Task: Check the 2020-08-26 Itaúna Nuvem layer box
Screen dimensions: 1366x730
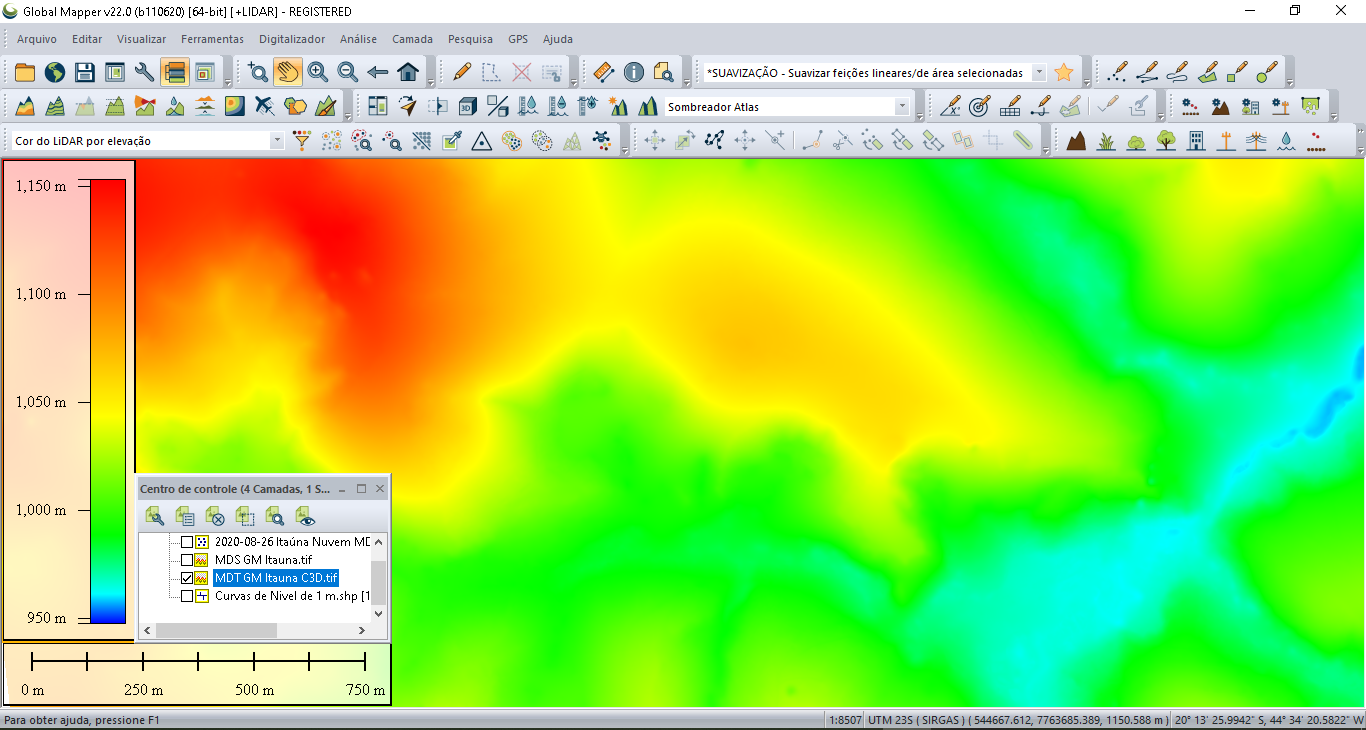Action: (x=187, y=542)
